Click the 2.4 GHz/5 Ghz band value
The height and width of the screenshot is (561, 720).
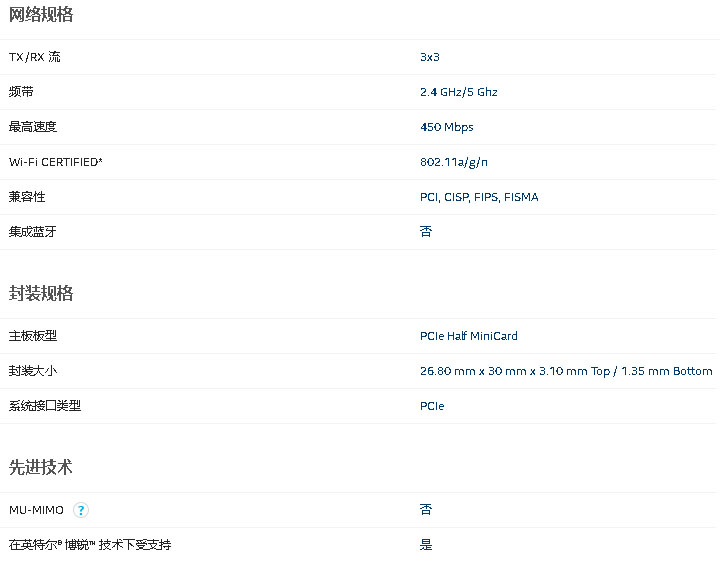[458, 92]
